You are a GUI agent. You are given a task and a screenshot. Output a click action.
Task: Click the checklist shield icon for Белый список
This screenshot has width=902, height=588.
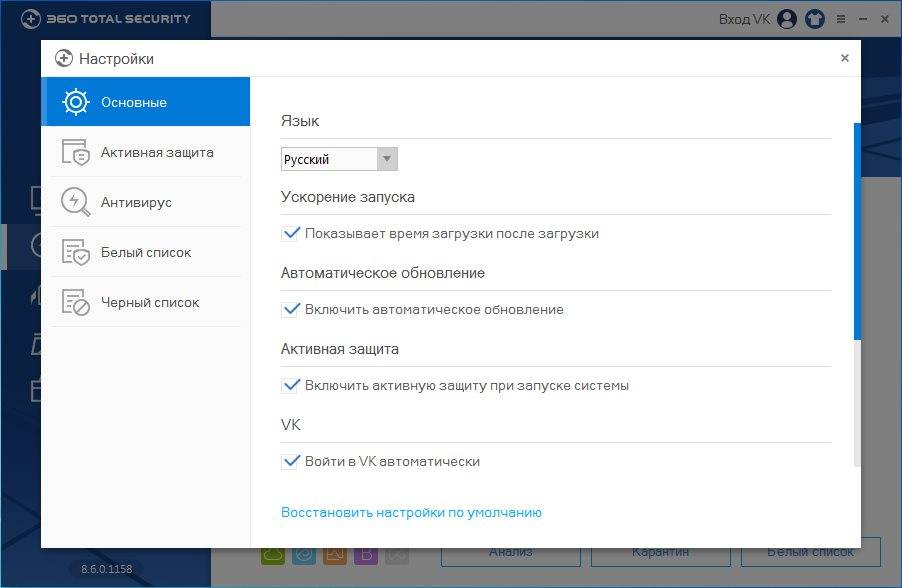(76, 252)
